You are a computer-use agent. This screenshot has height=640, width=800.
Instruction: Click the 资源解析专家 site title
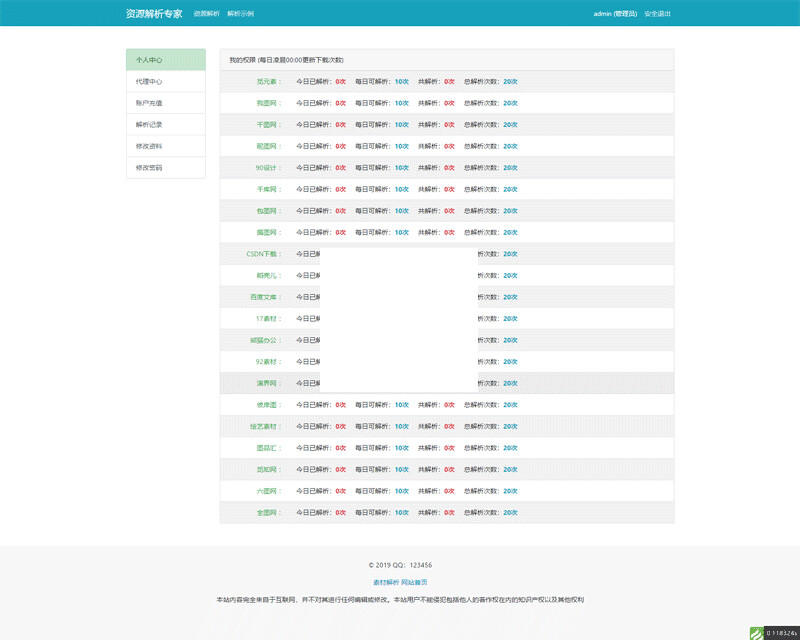pos(154,14)
